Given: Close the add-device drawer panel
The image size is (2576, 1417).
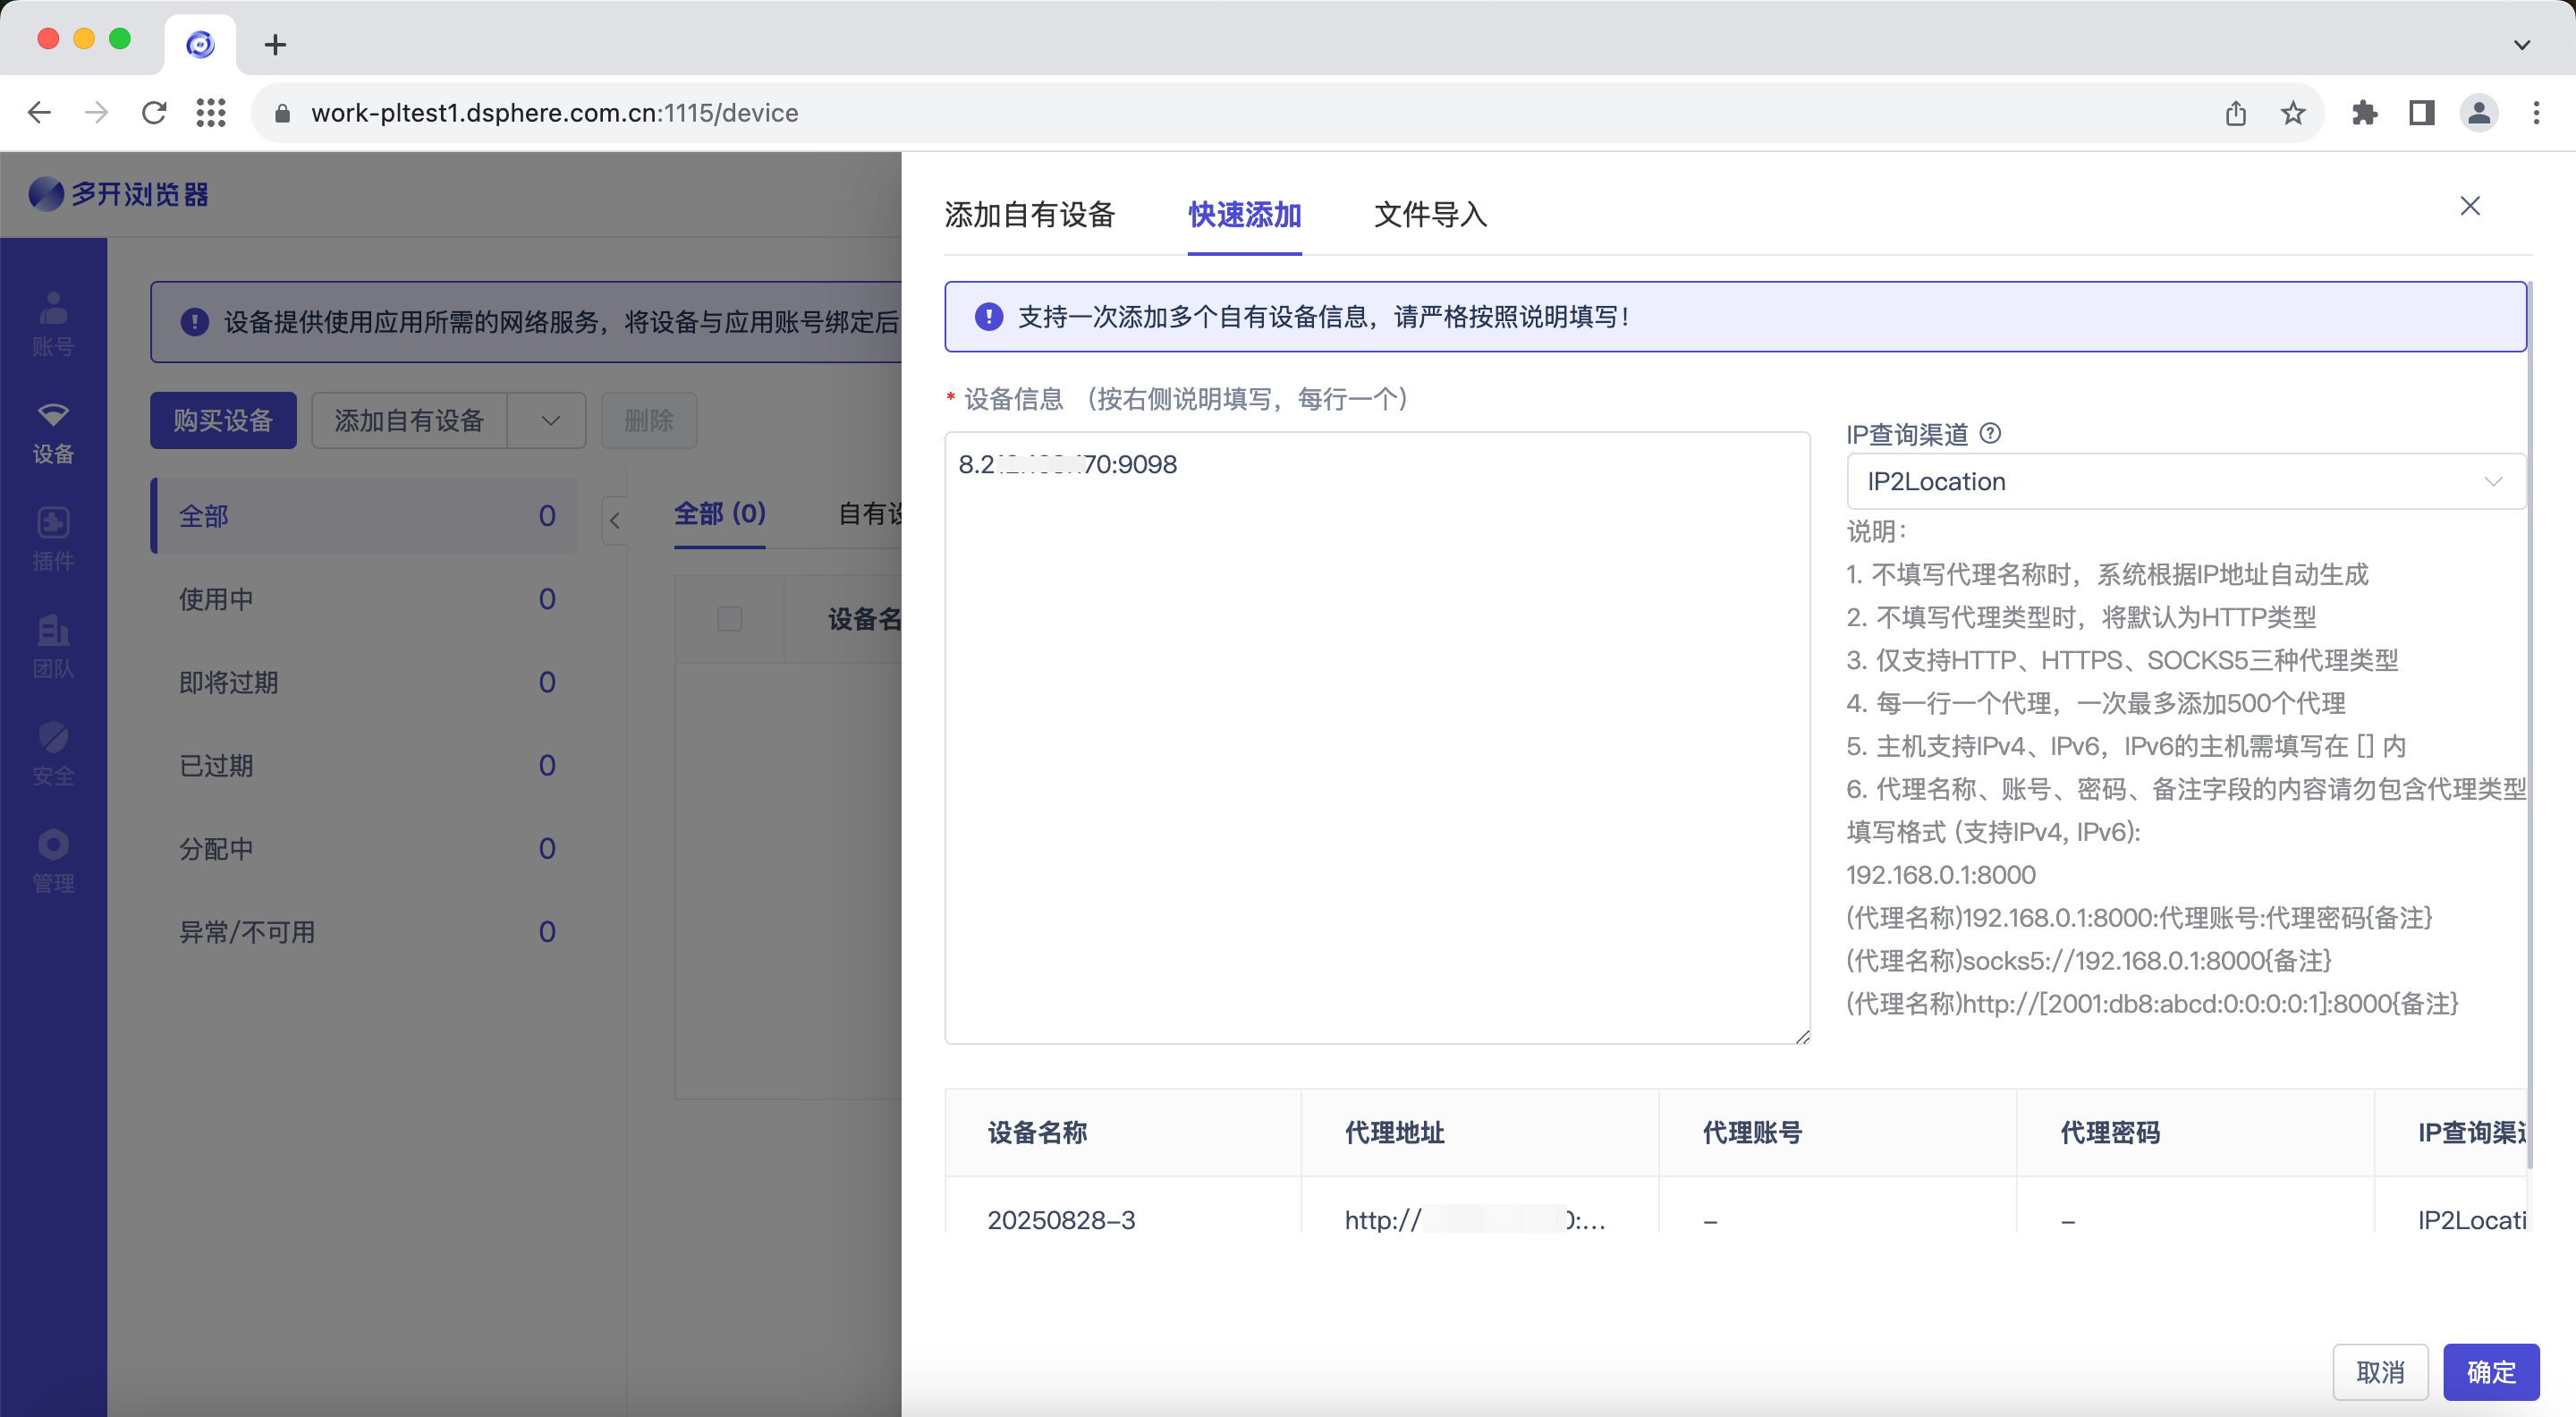Looking at the screenshot, I should click(x=2469, y=206).
